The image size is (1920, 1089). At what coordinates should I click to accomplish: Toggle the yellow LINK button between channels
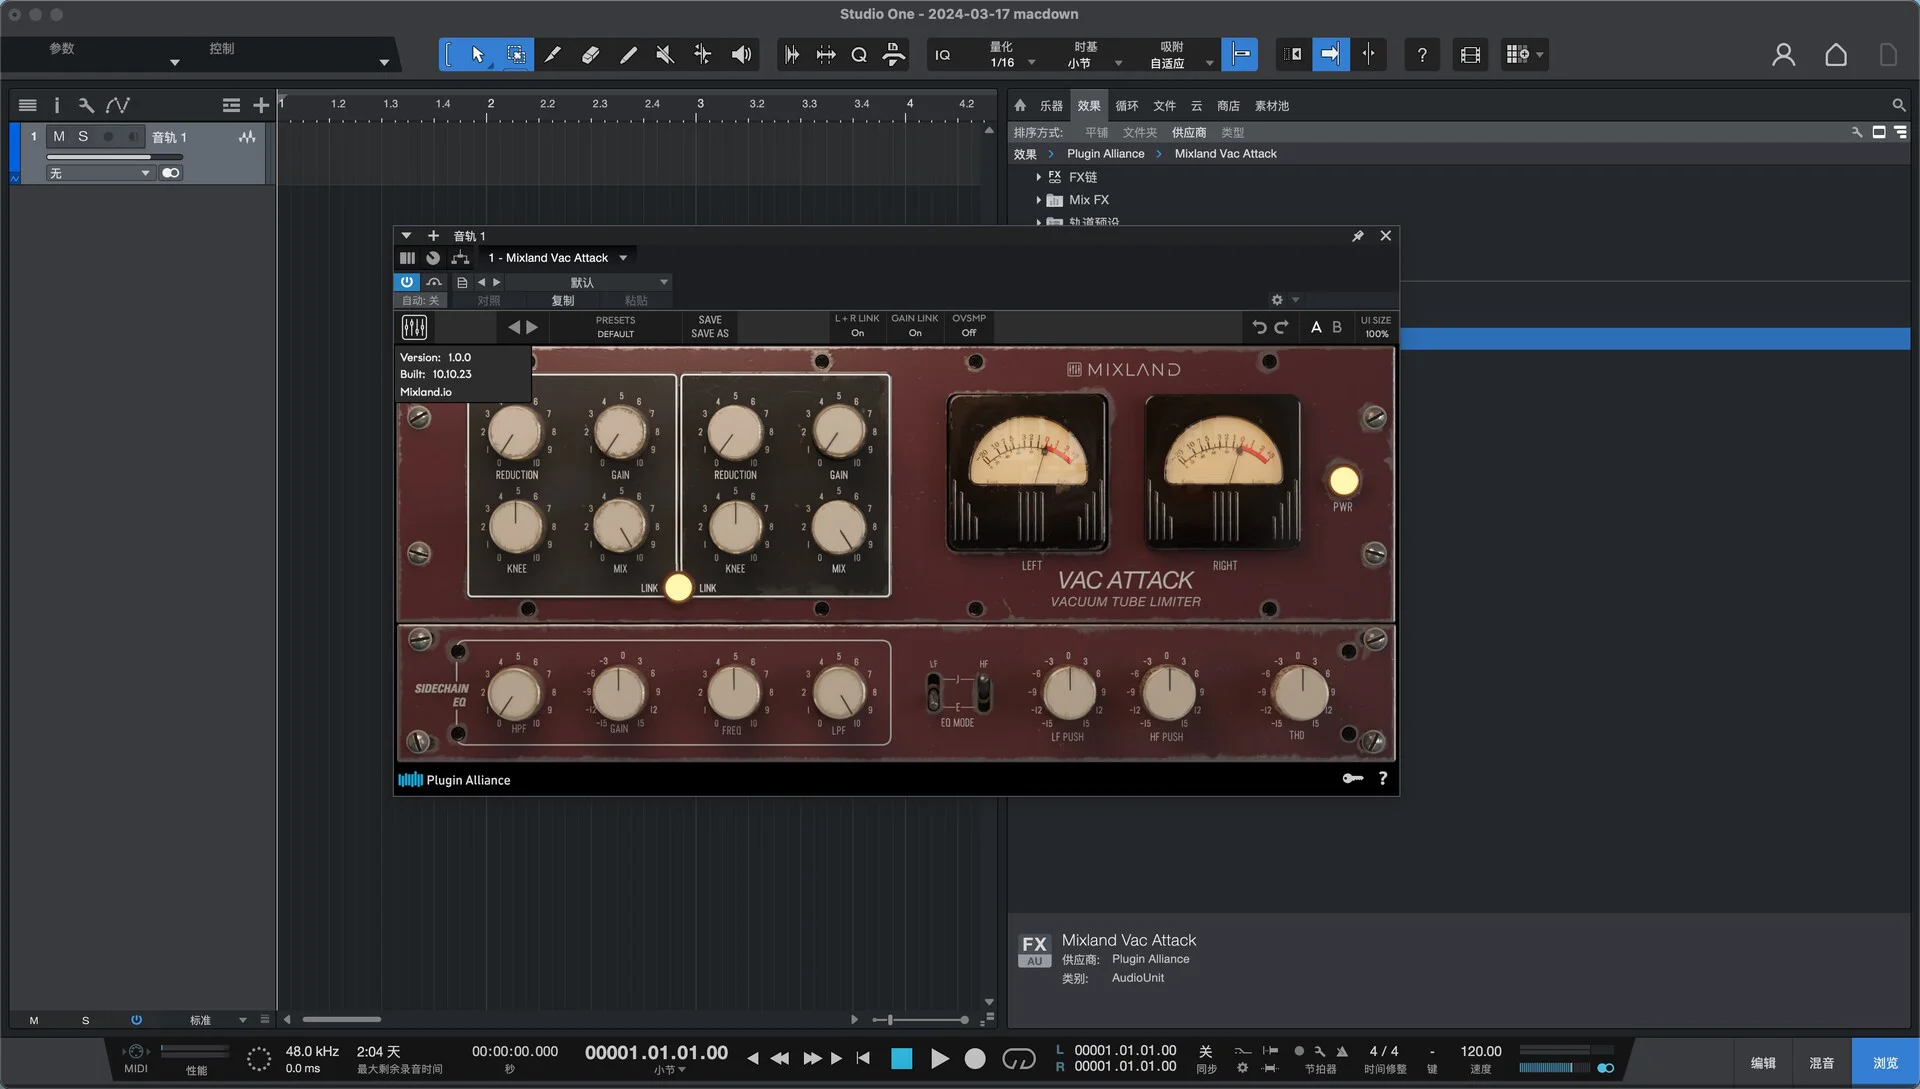[x=678, y=587]
